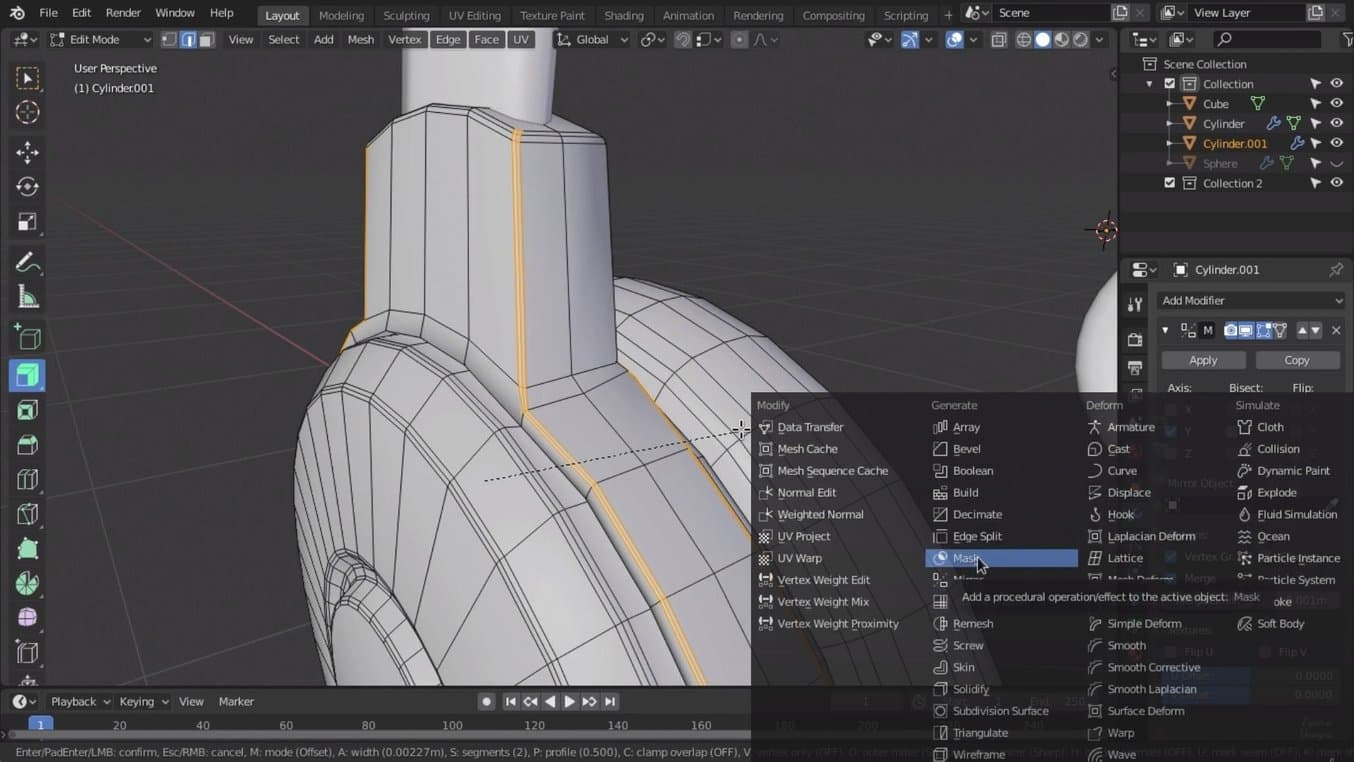This screenshot has width=1354, height=762.
Task: Open the Edit Mode dropdown
Action: tap(100, 40)
